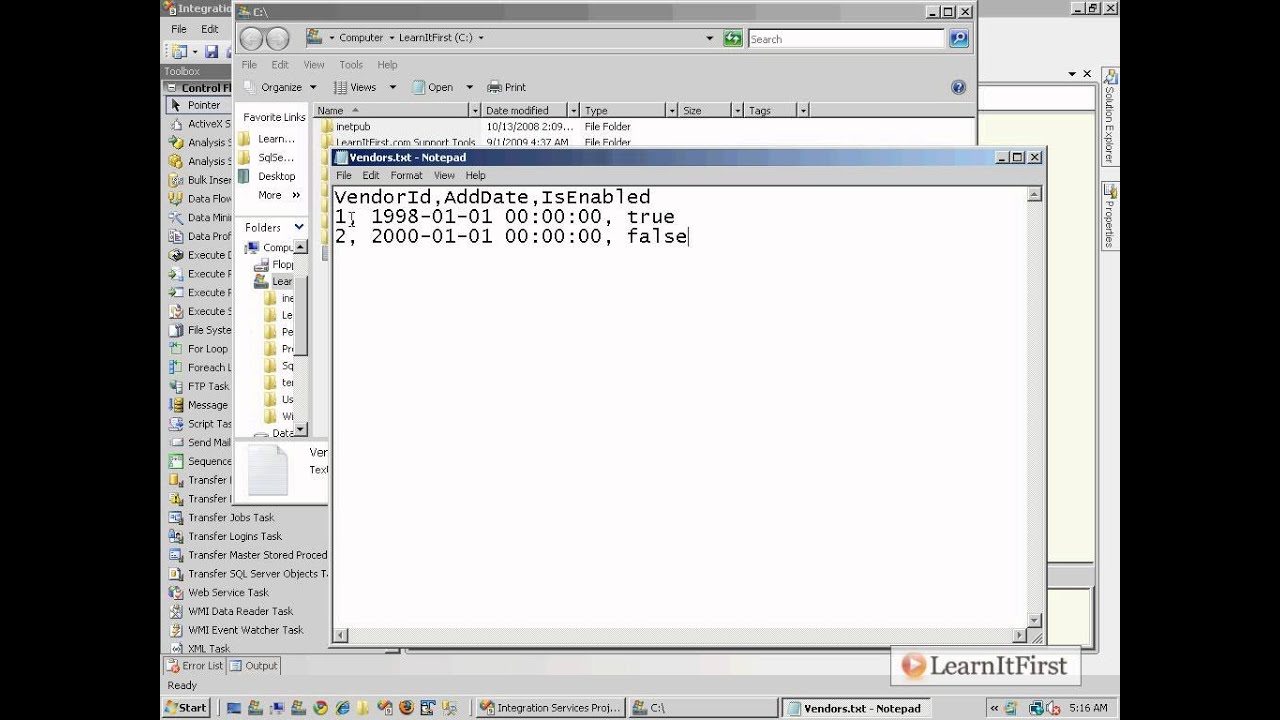Expand the Type column filter dropdown

672,110
